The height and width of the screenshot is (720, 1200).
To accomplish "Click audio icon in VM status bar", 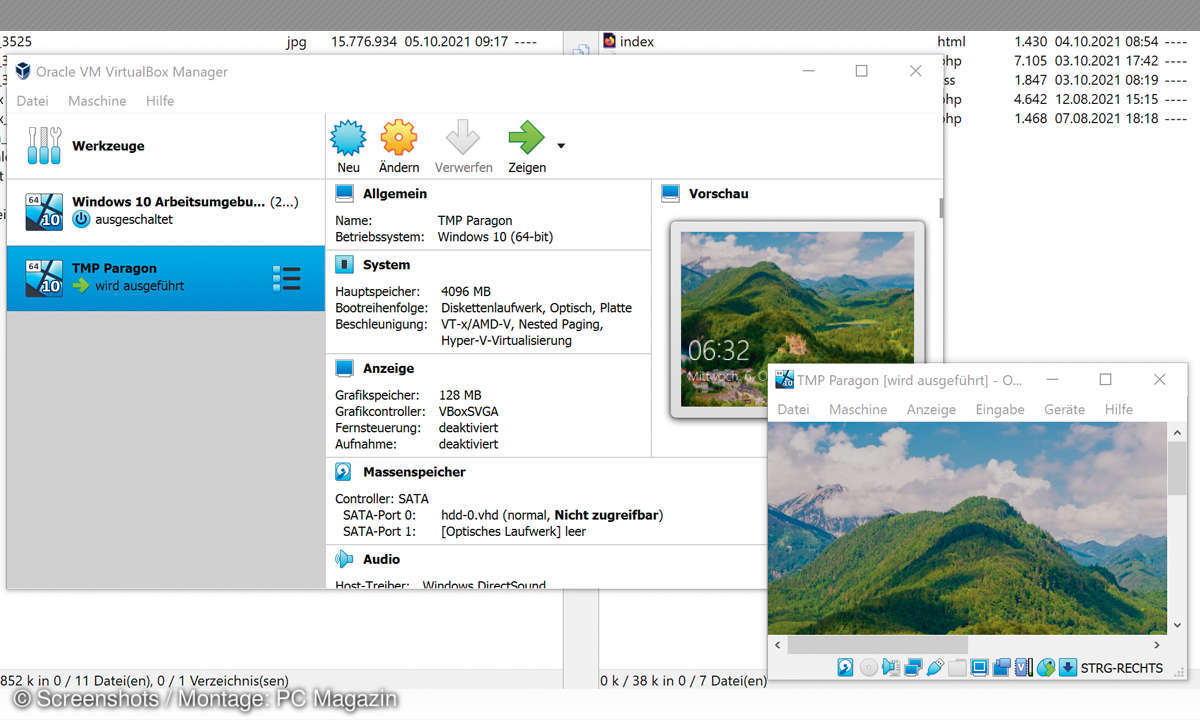I will pyautogui.click(x=891, y=667).
